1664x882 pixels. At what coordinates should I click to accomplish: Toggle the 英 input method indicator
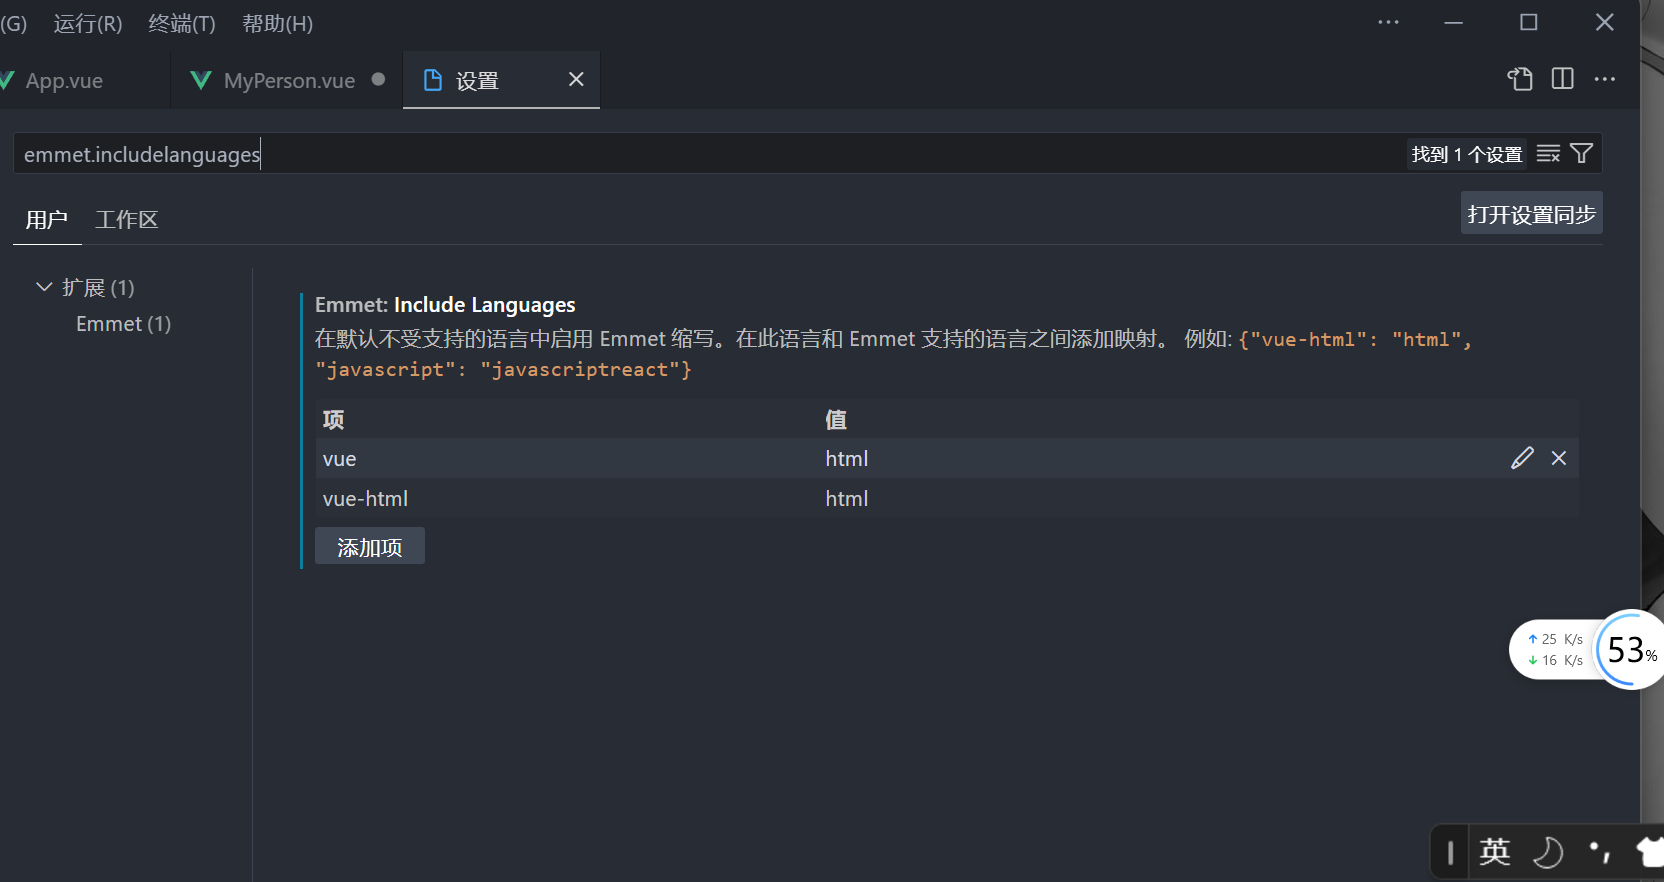[1494, 851]
